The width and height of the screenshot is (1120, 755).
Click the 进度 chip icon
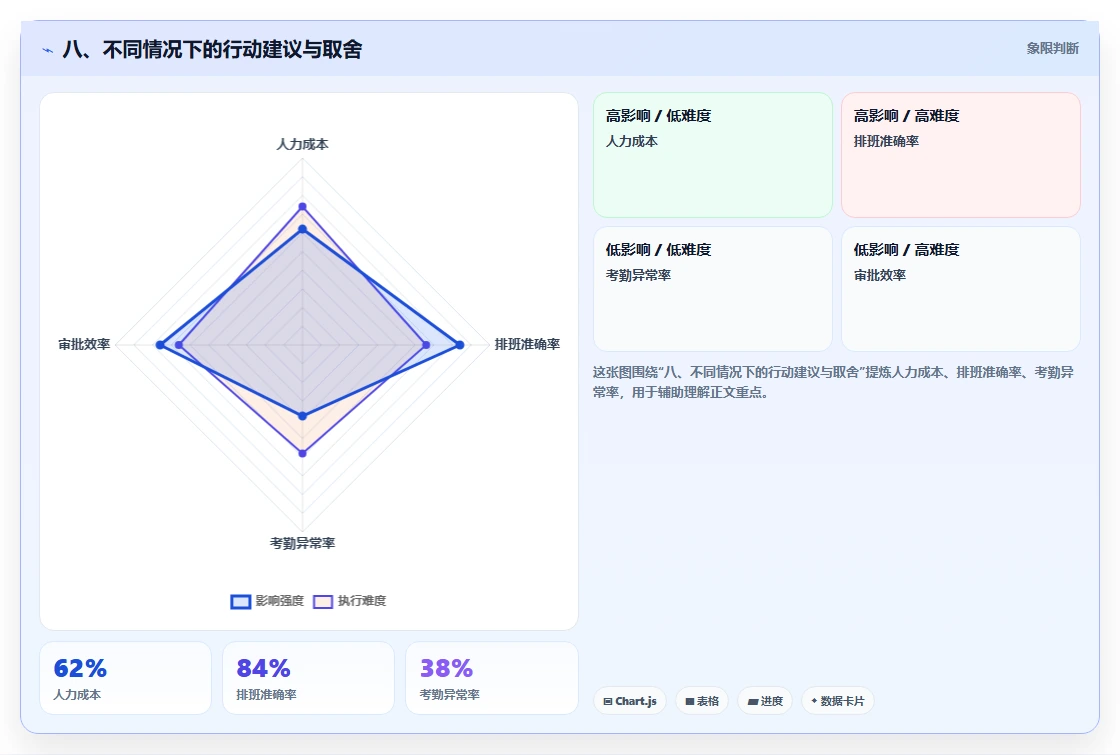click(752, 701)
